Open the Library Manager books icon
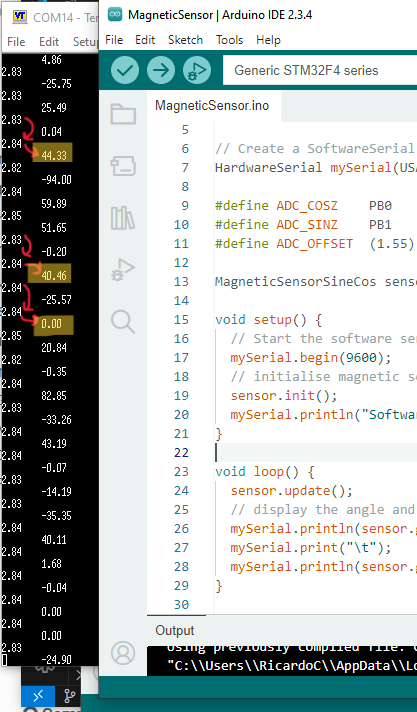This screenshot has width=417, height=712. tap(123, 218)
